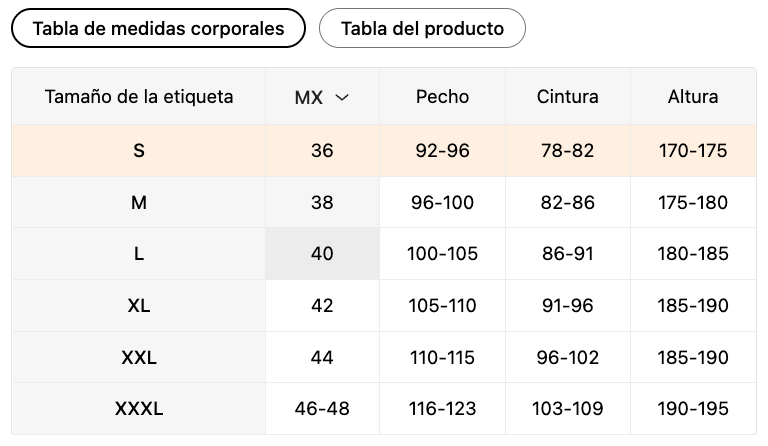Viewport: 768px width, 446px height.
Task: Expand the MX region dropdown chevron
Action: pos(342,97)
